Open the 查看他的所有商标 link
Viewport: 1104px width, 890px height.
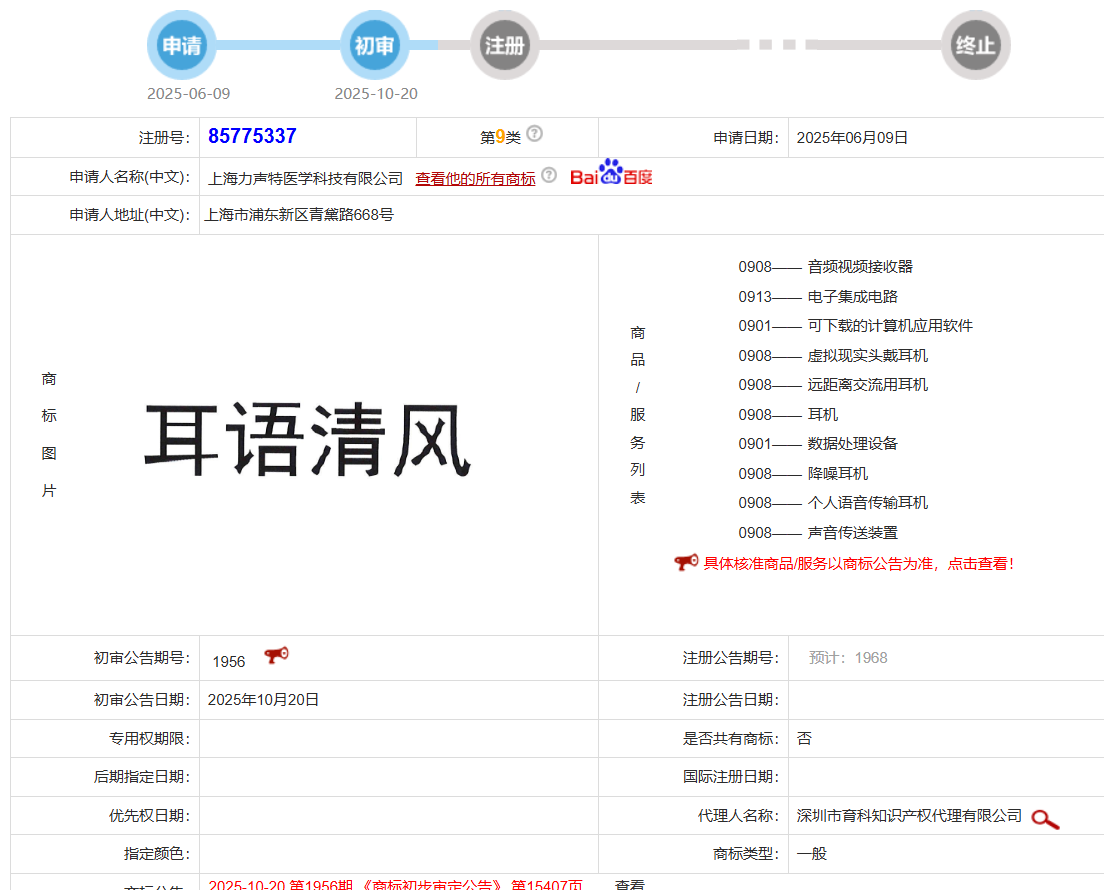(475, 178)
